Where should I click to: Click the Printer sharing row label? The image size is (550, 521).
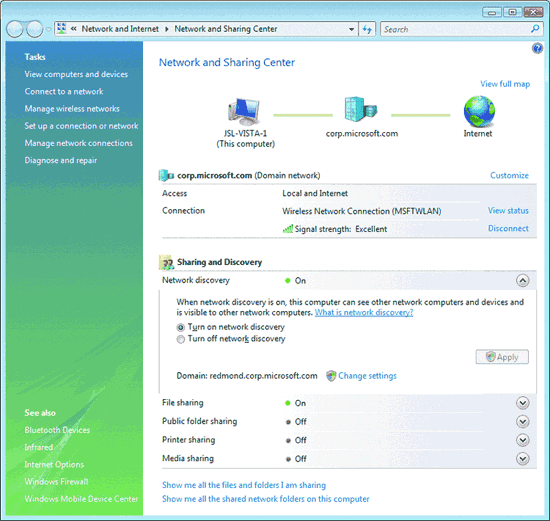(188, 440)
